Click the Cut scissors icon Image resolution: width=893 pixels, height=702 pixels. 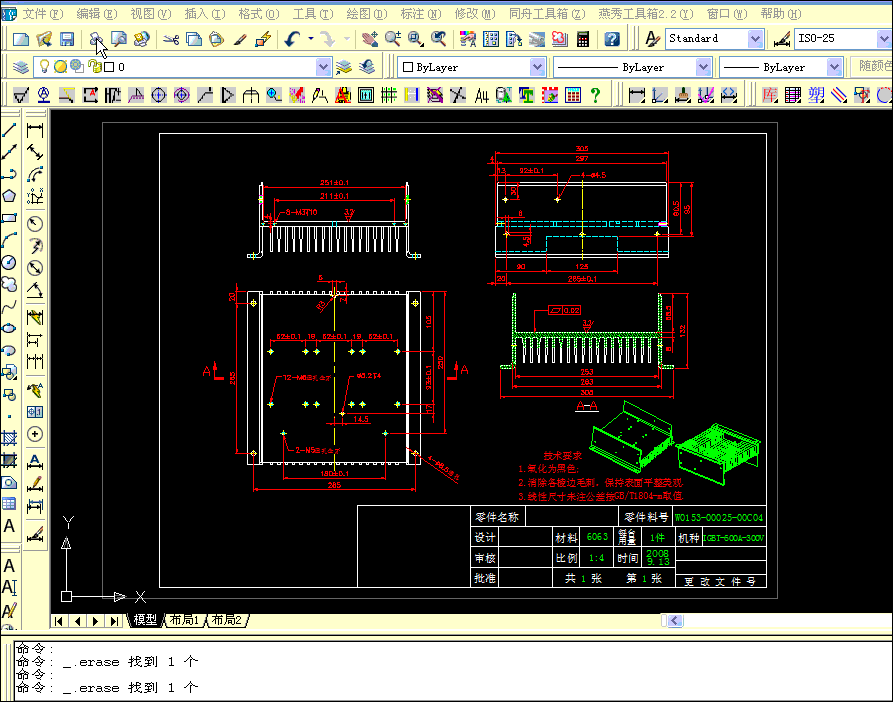click(171, 39)
